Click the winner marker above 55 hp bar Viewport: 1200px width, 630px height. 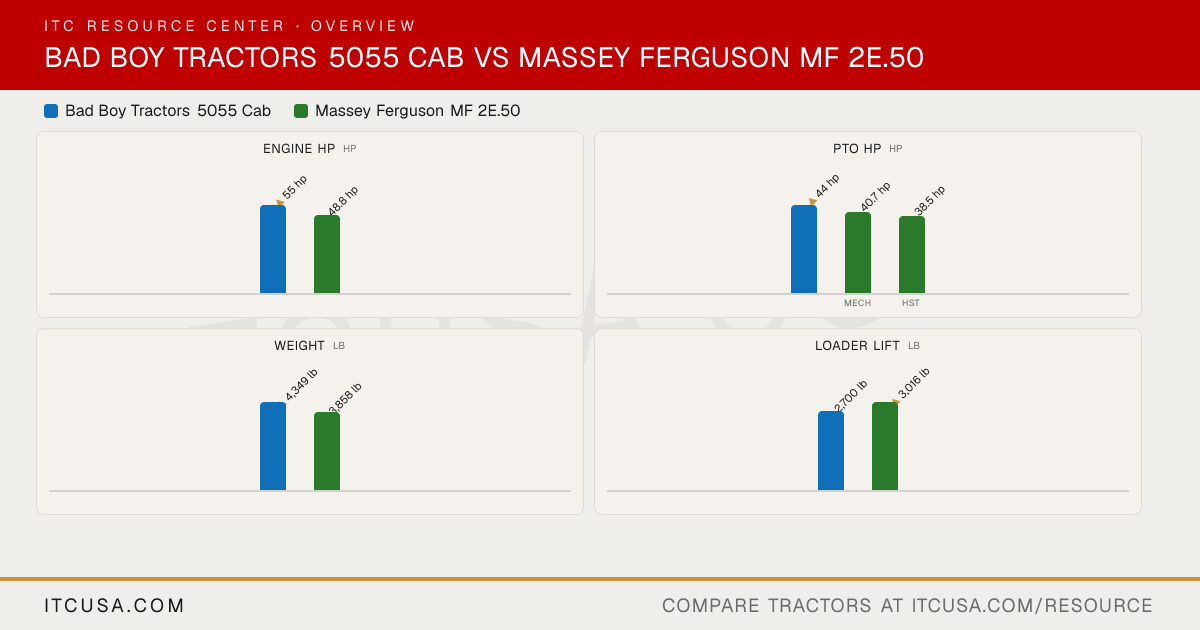[x=280, y=203]
